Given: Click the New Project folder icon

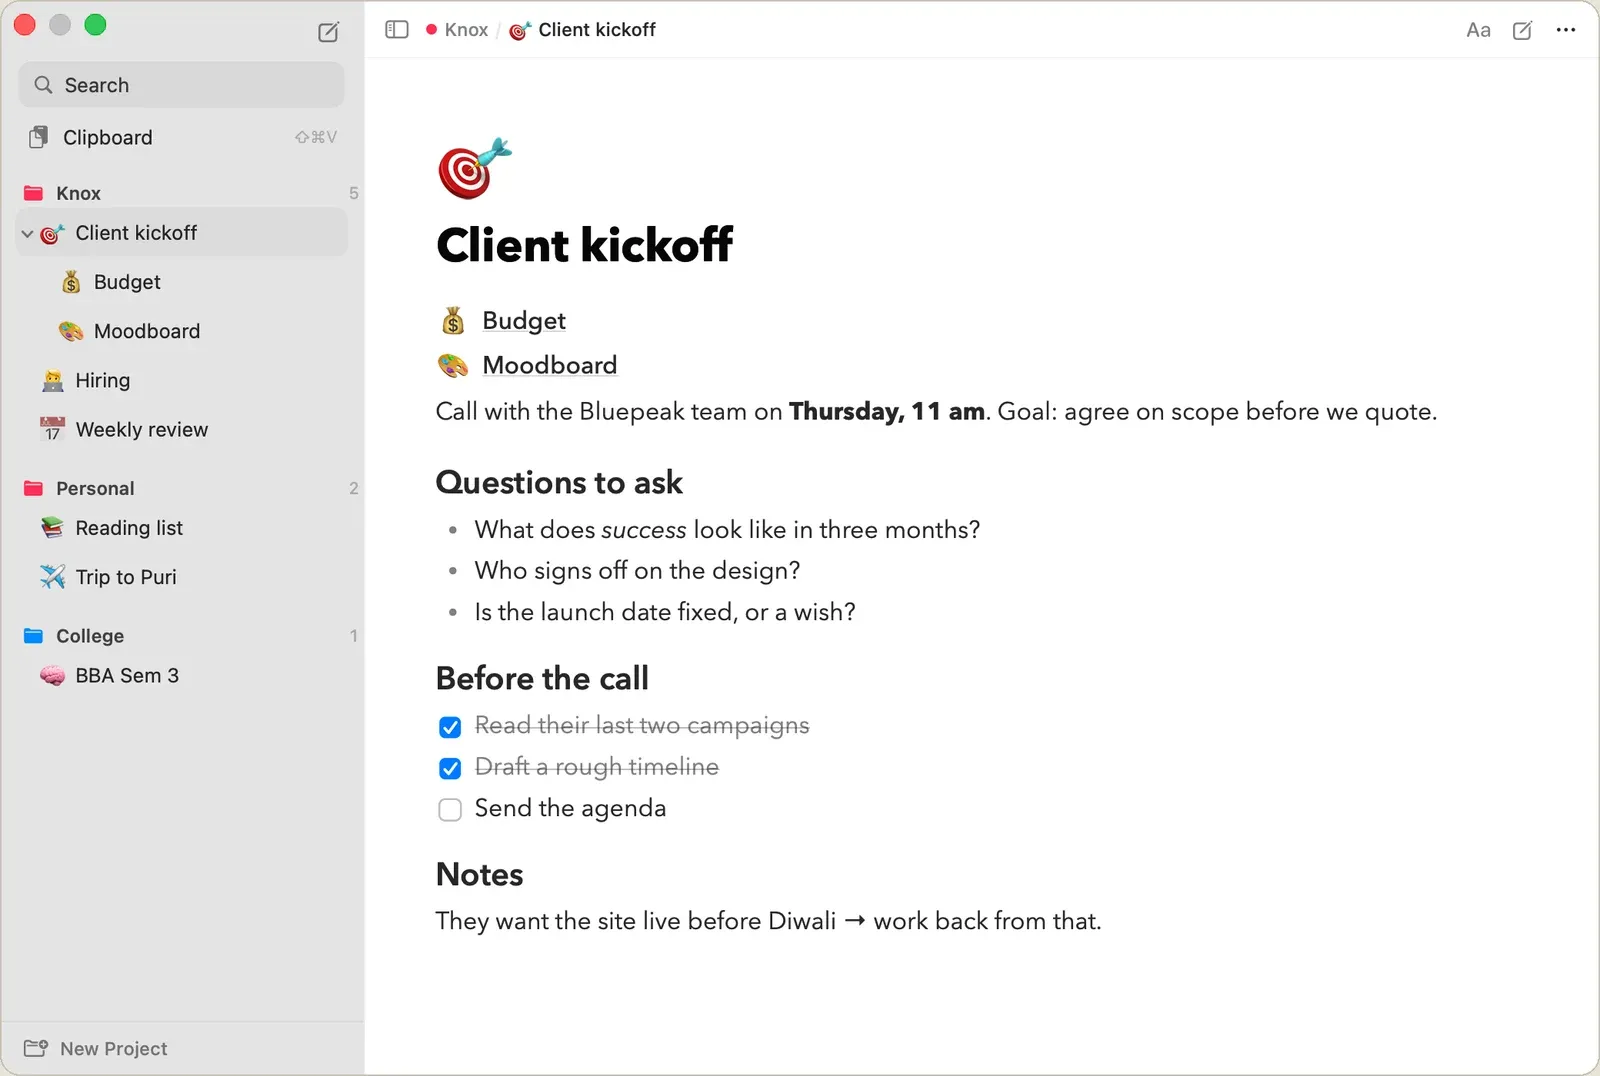Looking at the screenshot, I should (x=36, y=1048).
